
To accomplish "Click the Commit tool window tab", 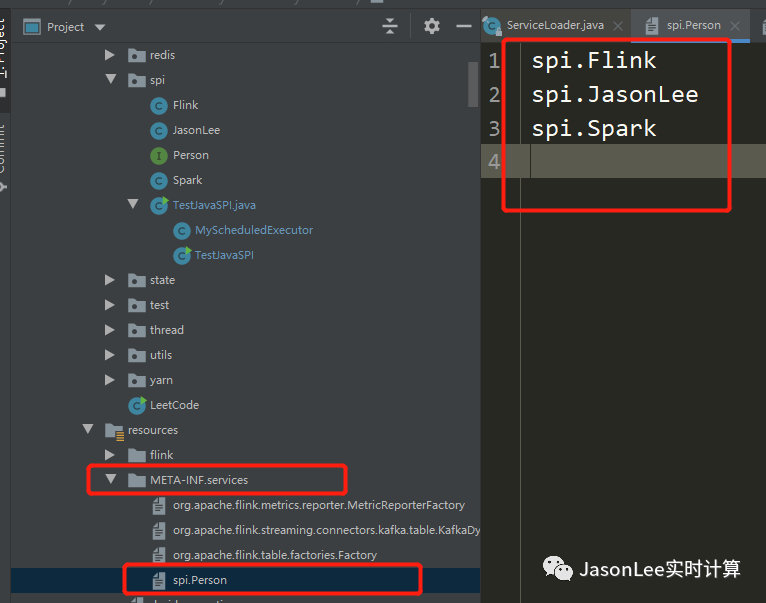I will tap(3, 154).
